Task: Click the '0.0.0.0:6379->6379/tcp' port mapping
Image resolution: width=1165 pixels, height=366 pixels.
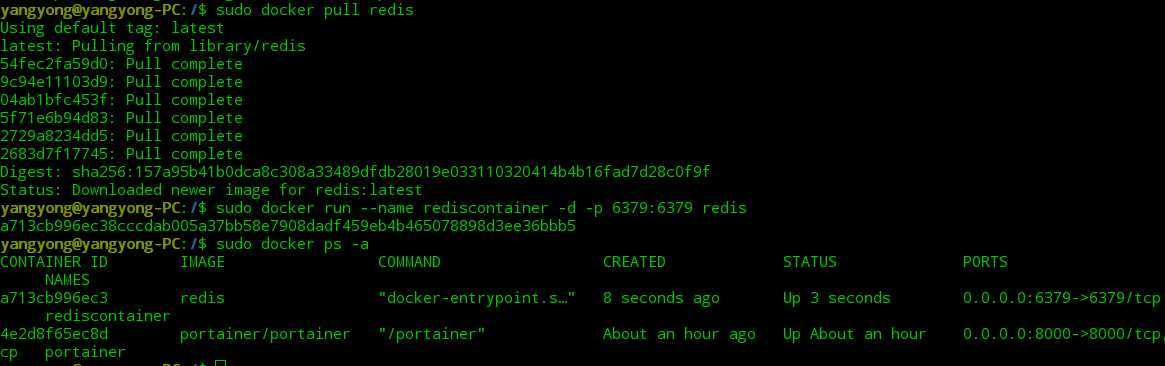Action: pyautogui.click(x=1061, y=298)
